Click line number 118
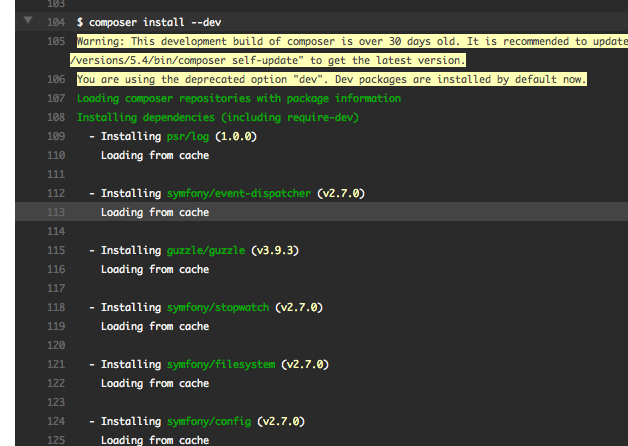628x446 pixels. [x=56, y=307]
